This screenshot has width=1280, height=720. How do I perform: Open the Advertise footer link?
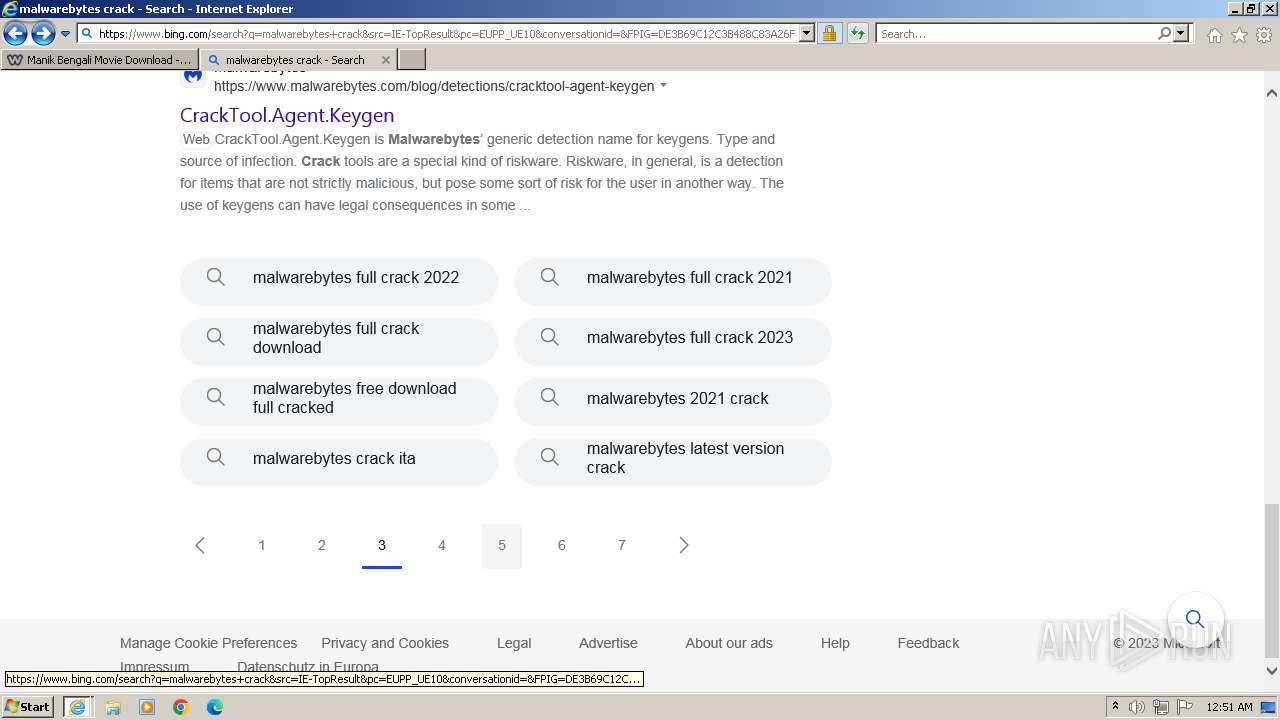(x=608, y=643)
